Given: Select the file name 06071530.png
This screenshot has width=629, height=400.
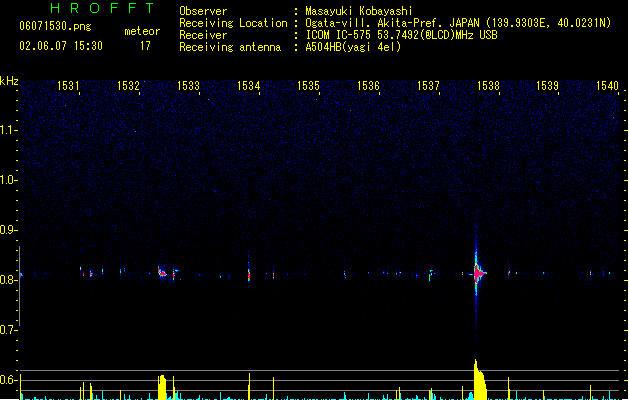Looking at the screenshot, I should pyautogui.click(x=55, y=26).
